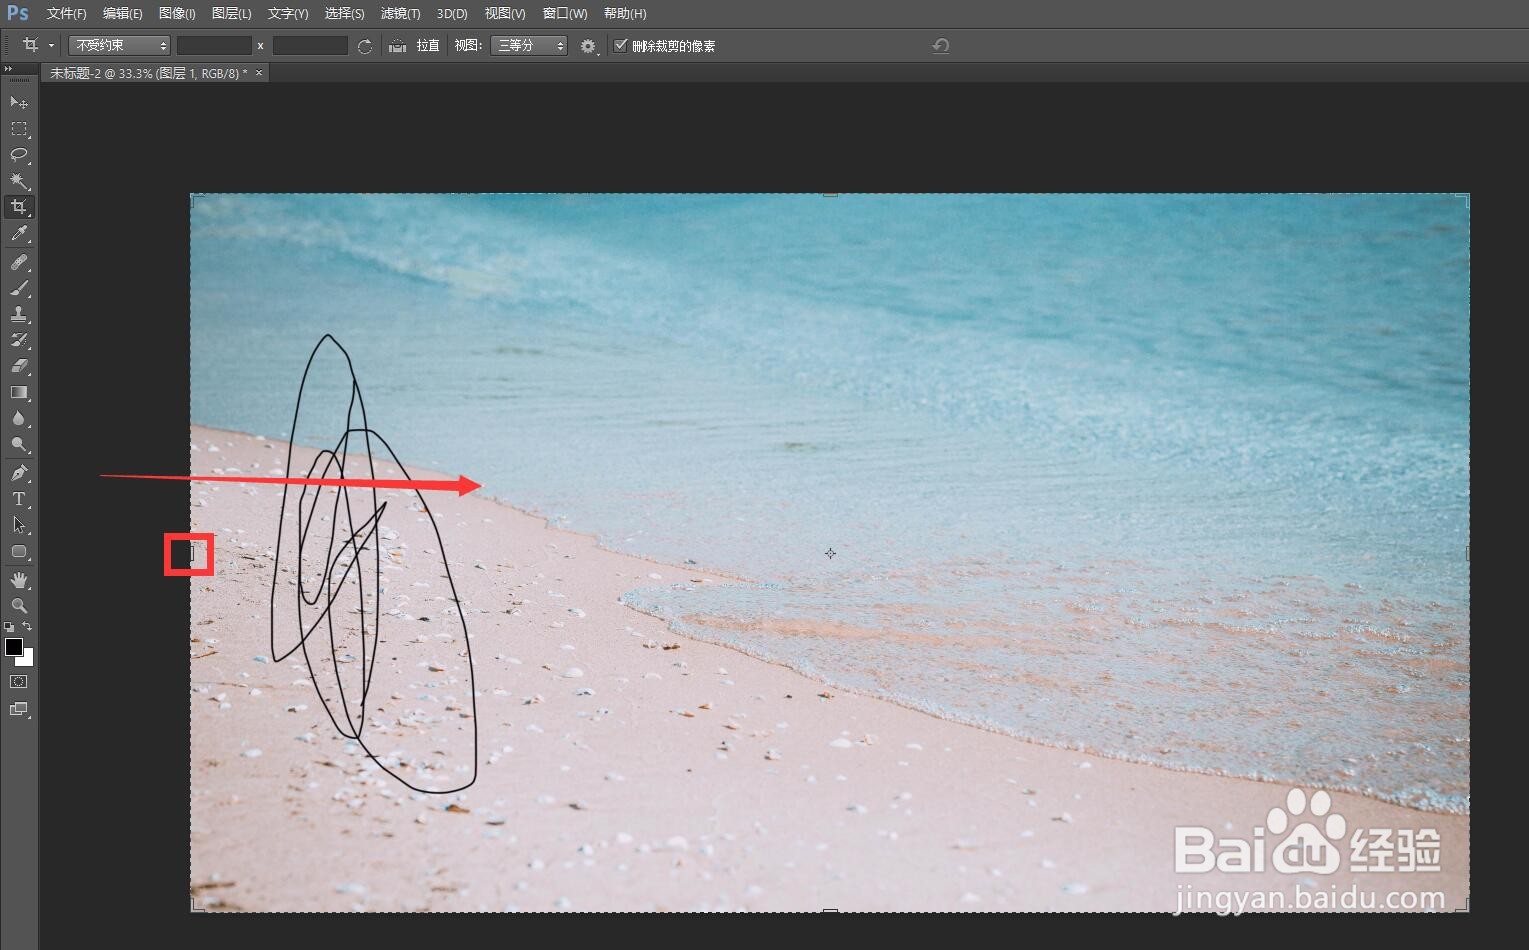Image resolution: width=1529 pixels, height=950 pixels.
Task: Click the bottom-middle crop handle
Action: tap(830, 910)
